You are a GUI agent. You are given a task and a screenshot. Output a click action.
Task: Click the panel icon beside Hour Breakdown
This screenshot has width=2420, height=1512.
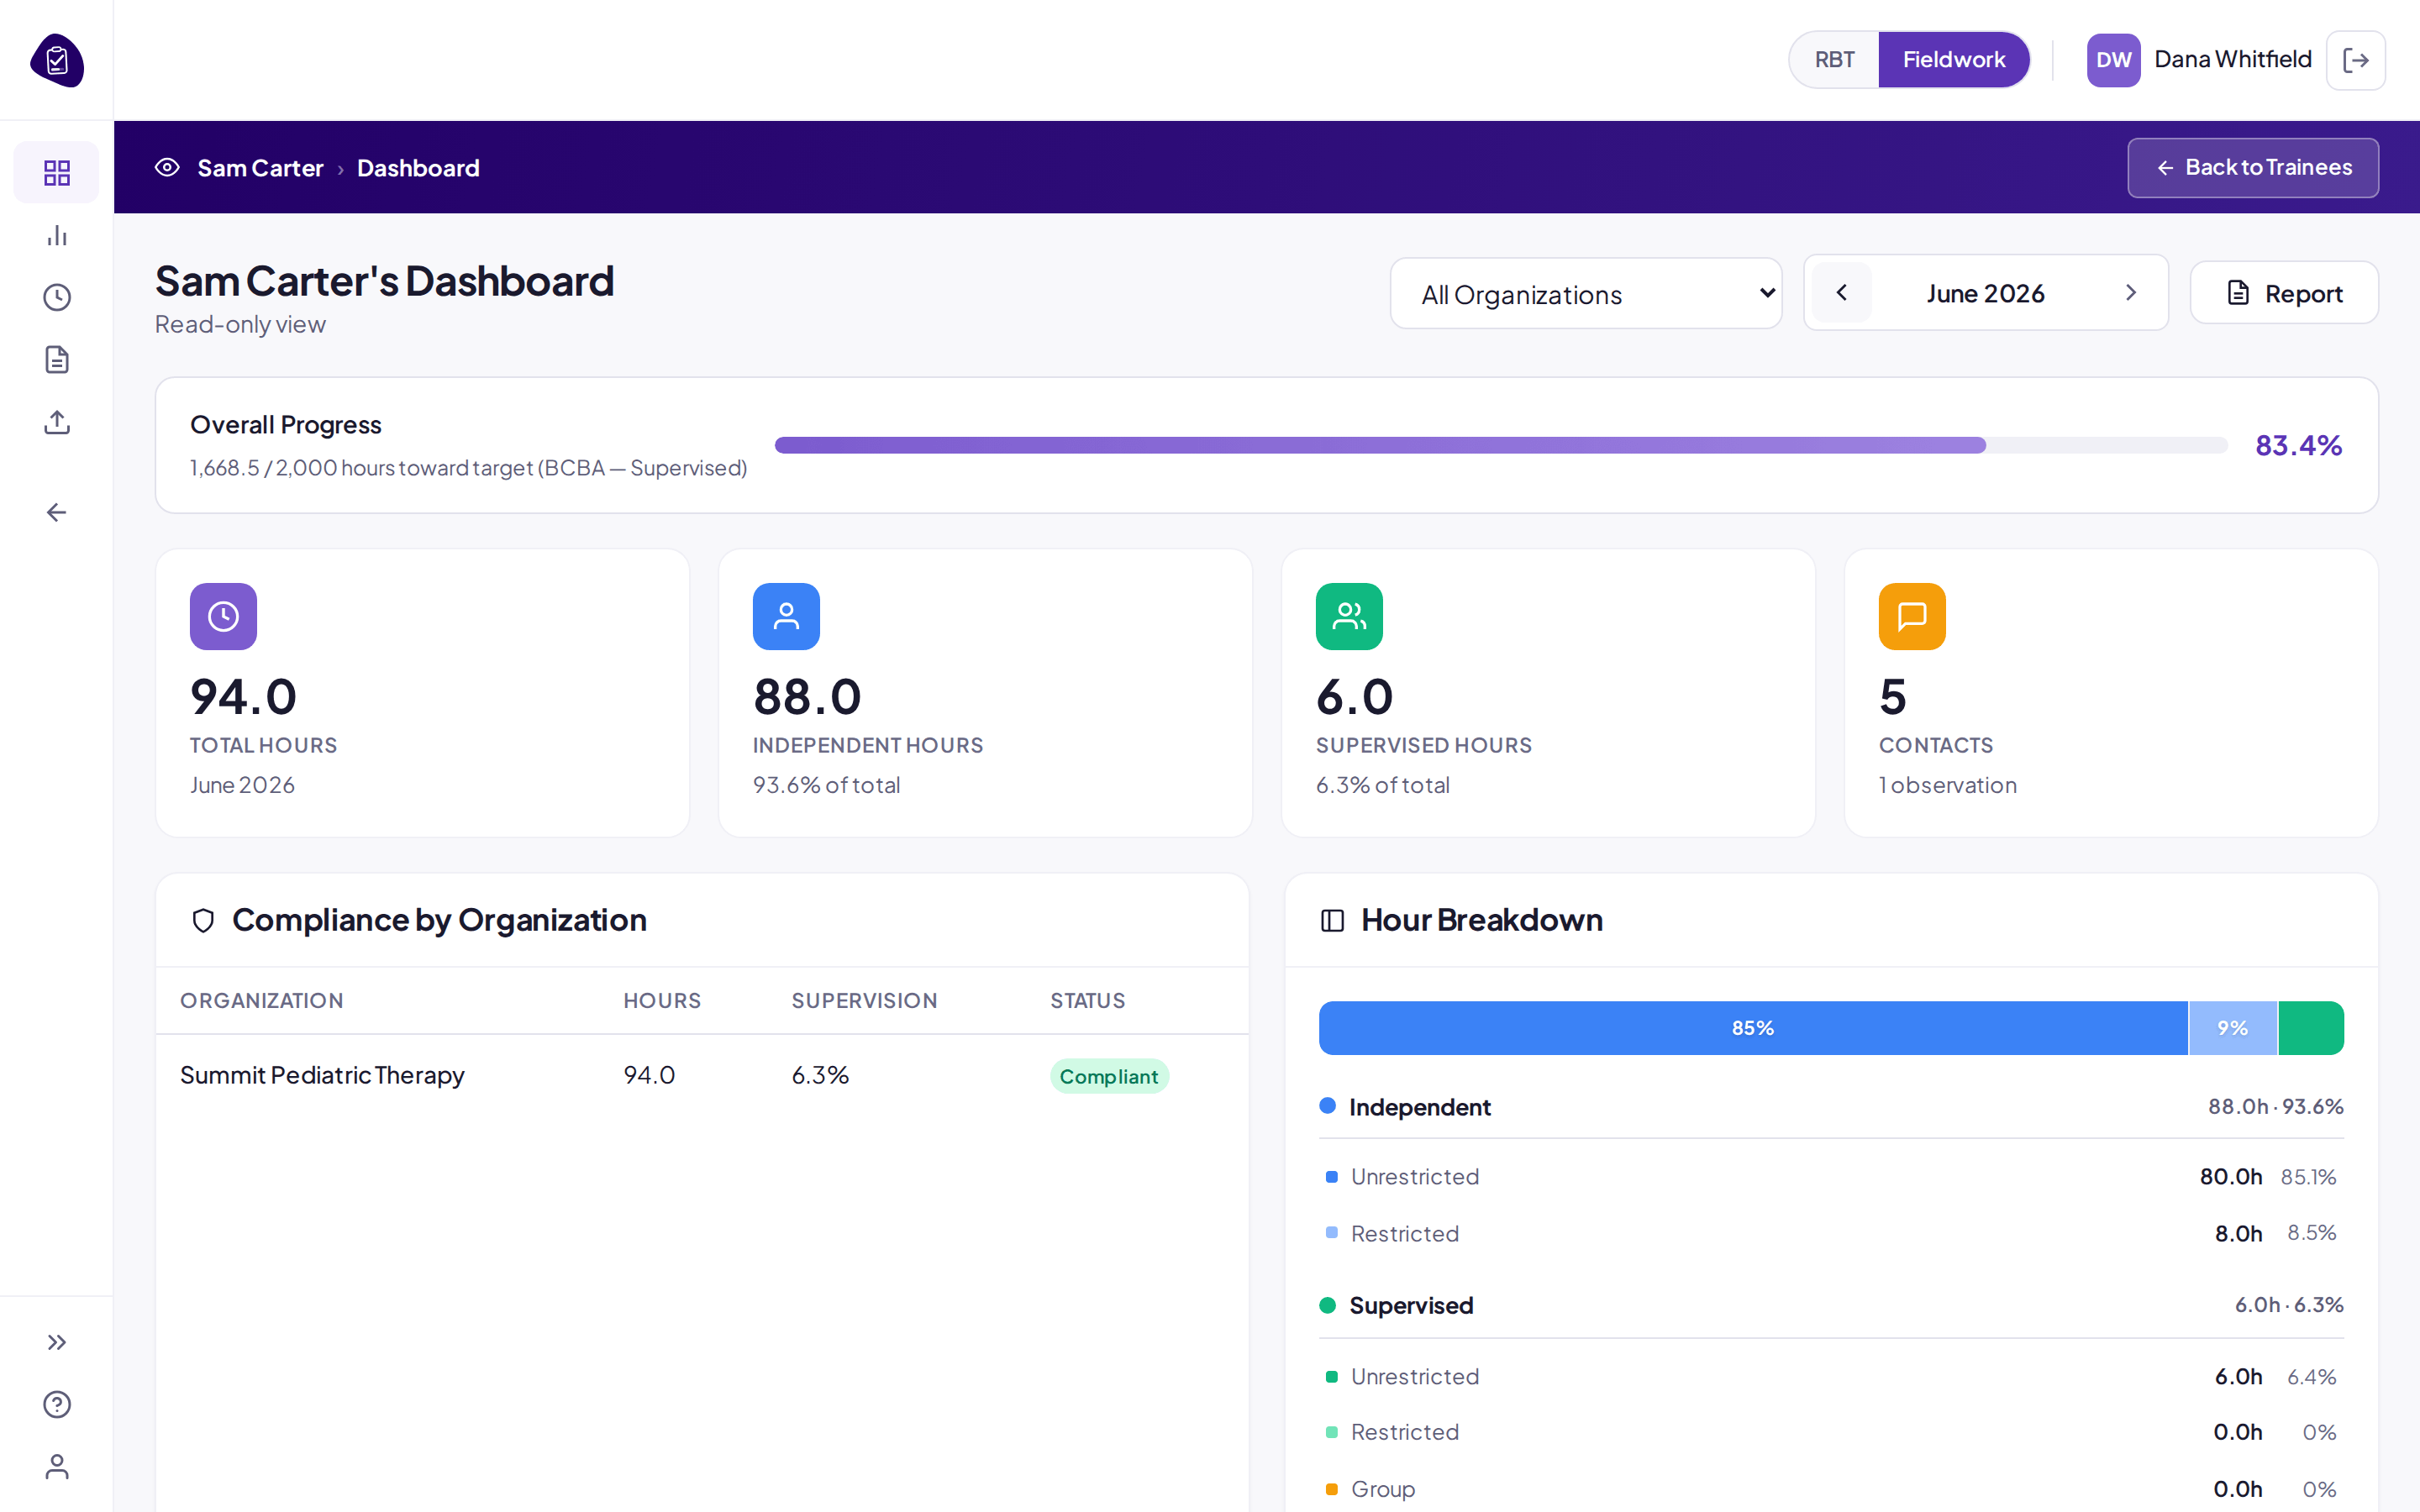pyautogui.click(x=1332, y=920)
